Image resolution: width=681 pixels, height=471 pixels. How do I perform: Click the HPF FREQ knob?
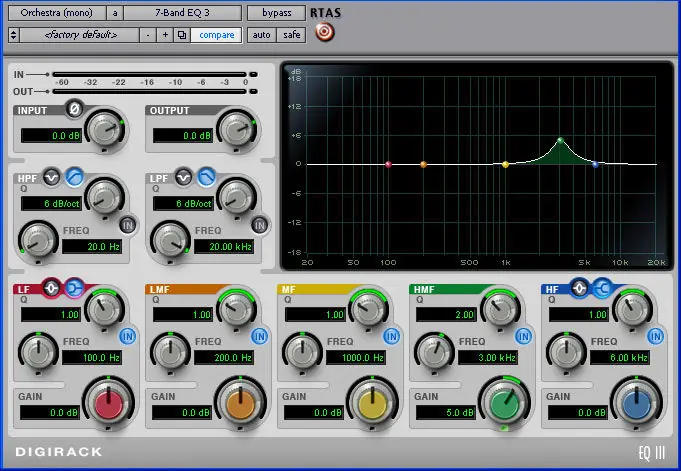[x=38, y=241]
